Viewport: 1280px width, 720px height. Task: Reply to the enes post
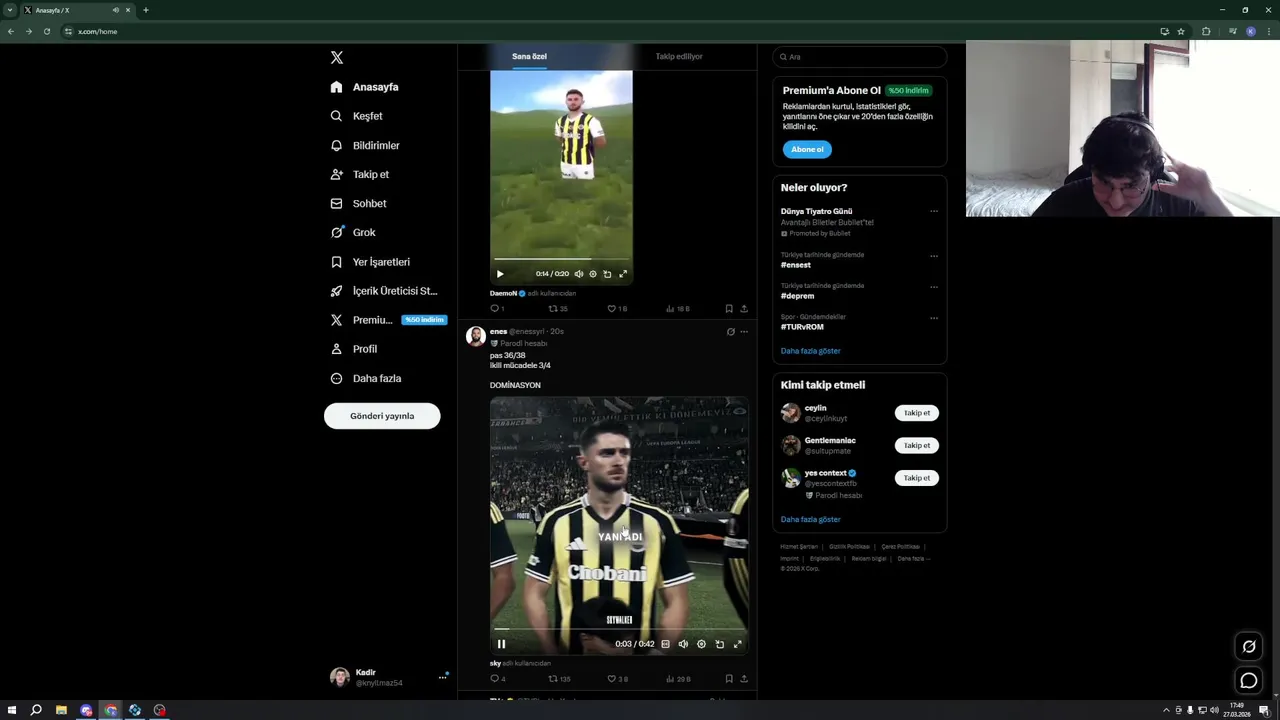tap(497, 679)
